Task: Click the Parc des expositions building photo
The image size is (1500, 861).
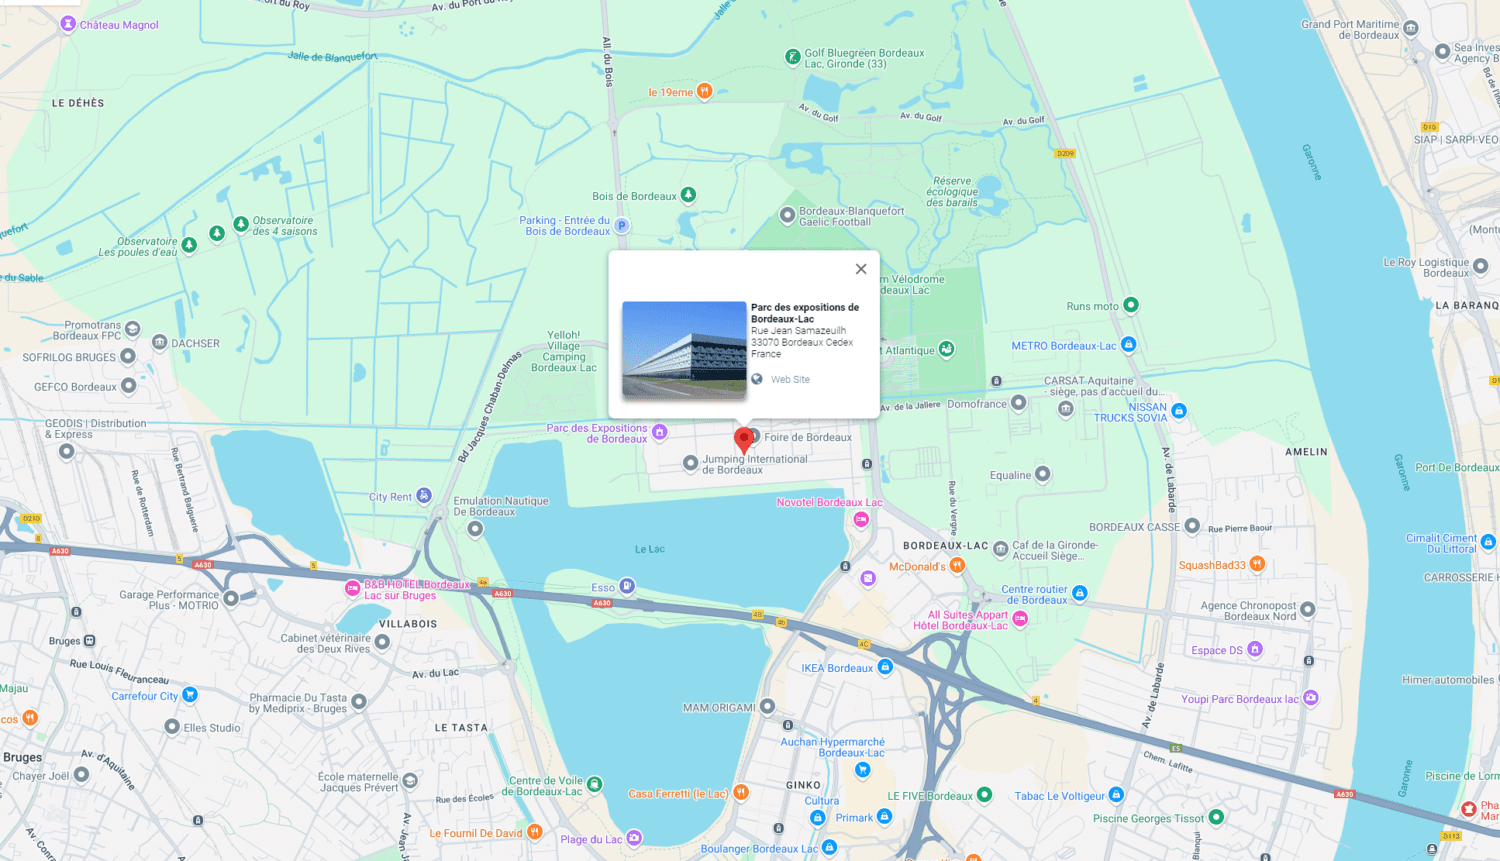Action: pyautogui.click(x=684, y=350)
